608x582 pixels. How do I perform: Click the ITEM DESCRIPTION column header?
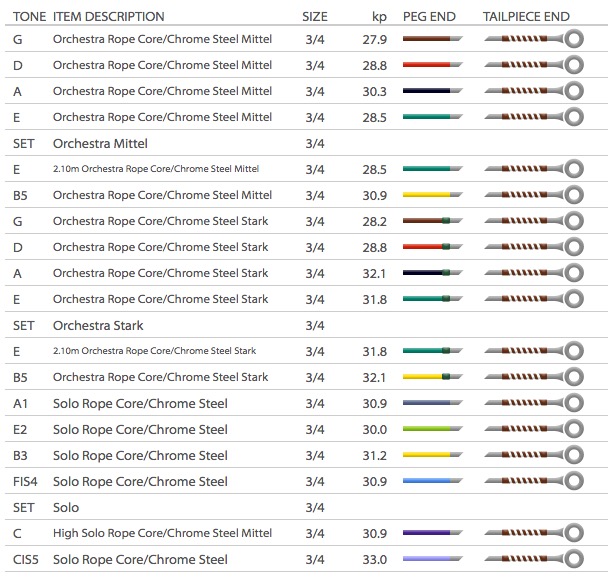pos(109,17)
